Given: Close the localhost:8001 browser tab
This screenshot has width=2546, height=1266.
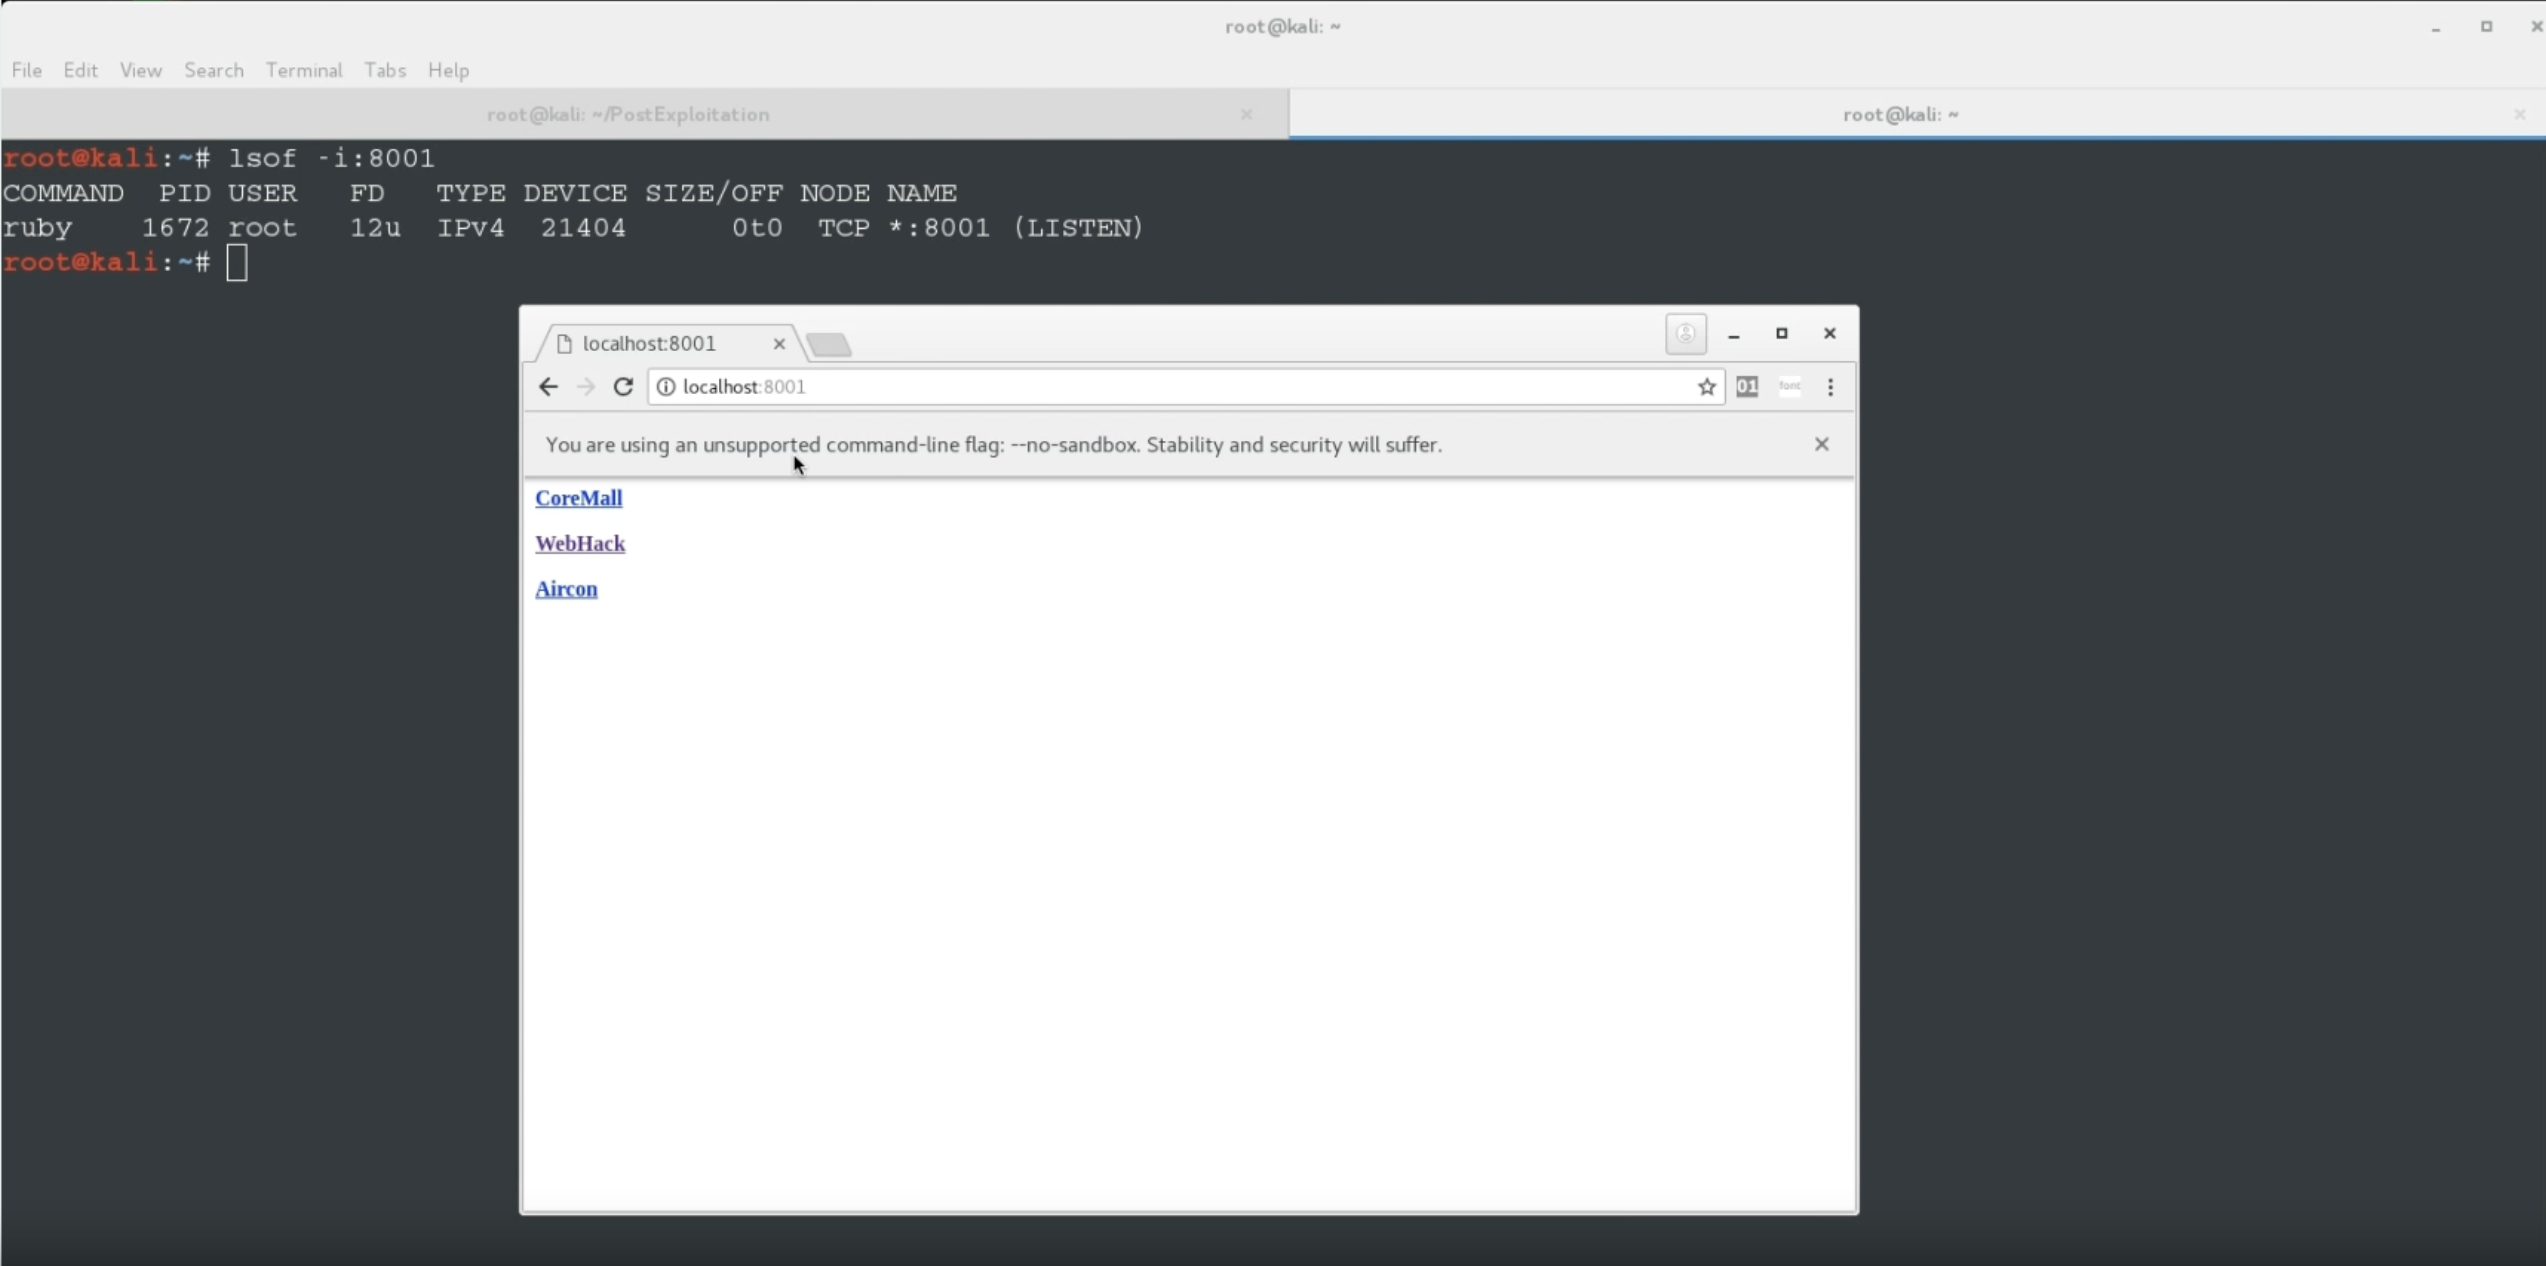Looking at the screenshot, I should coord(779,344).
